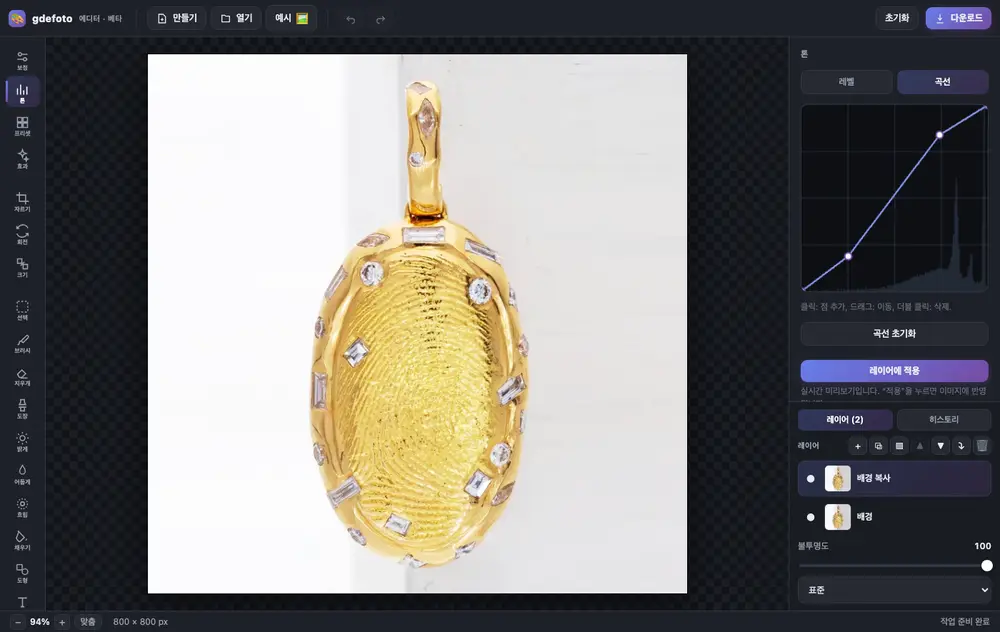
Task: Zoom out with the minus button
Action: coord(18,622)
